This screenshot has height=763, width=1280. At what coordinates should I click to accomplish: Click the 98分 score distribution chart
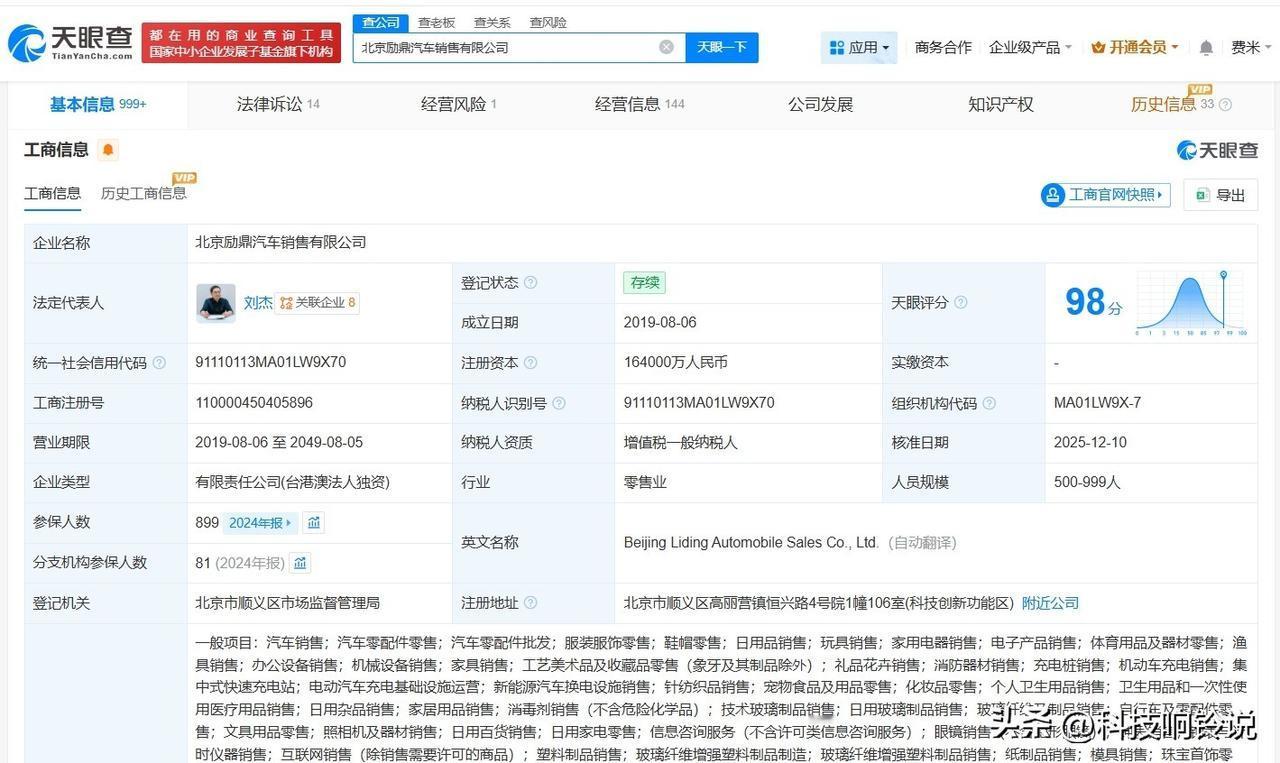pyautogui.click(x=1190, y=303)
